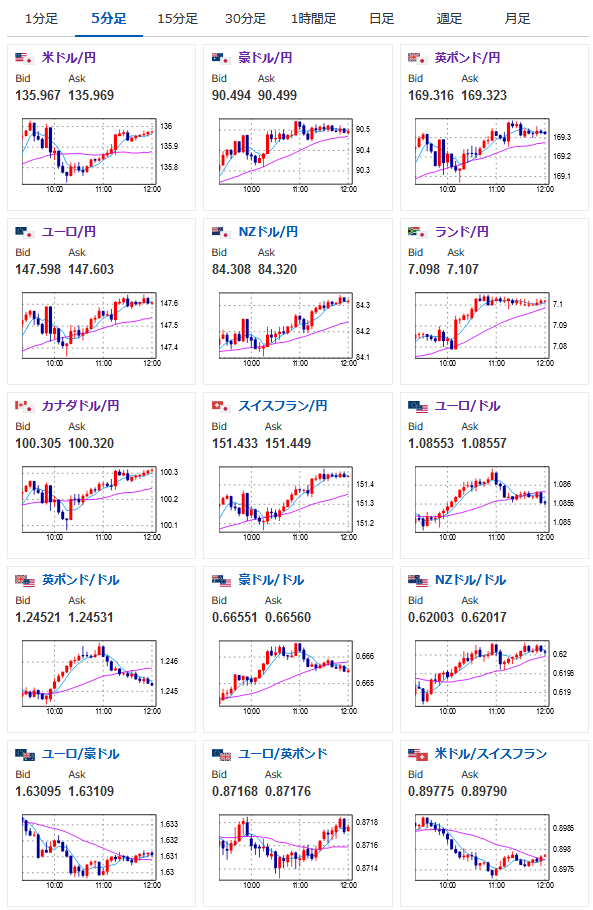This screenshot has height=910, width=593.
Task: Open the NZドル/円 pair link
Action: 268,232
